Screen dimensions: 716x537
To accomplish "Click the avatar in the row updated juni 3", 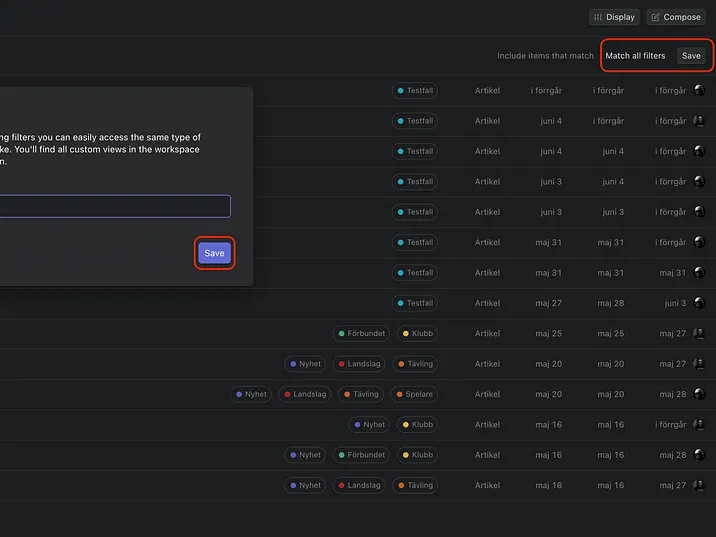I will click(699, 303).
